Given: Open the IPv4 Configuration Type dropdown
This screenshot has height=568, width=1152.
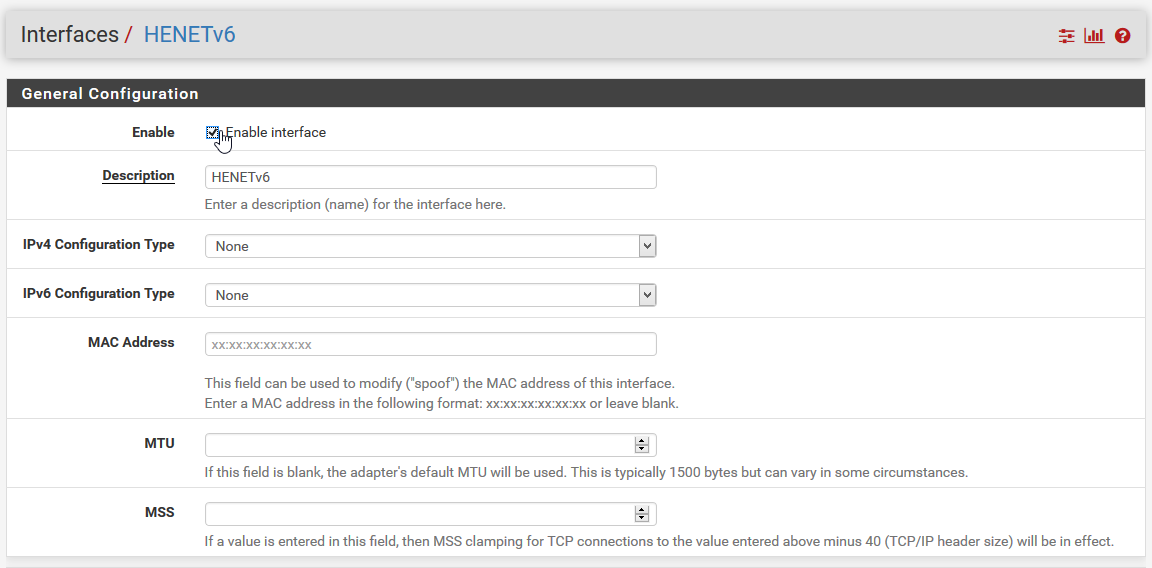Looking at the screenshot, I should click(x=430, y=246).
